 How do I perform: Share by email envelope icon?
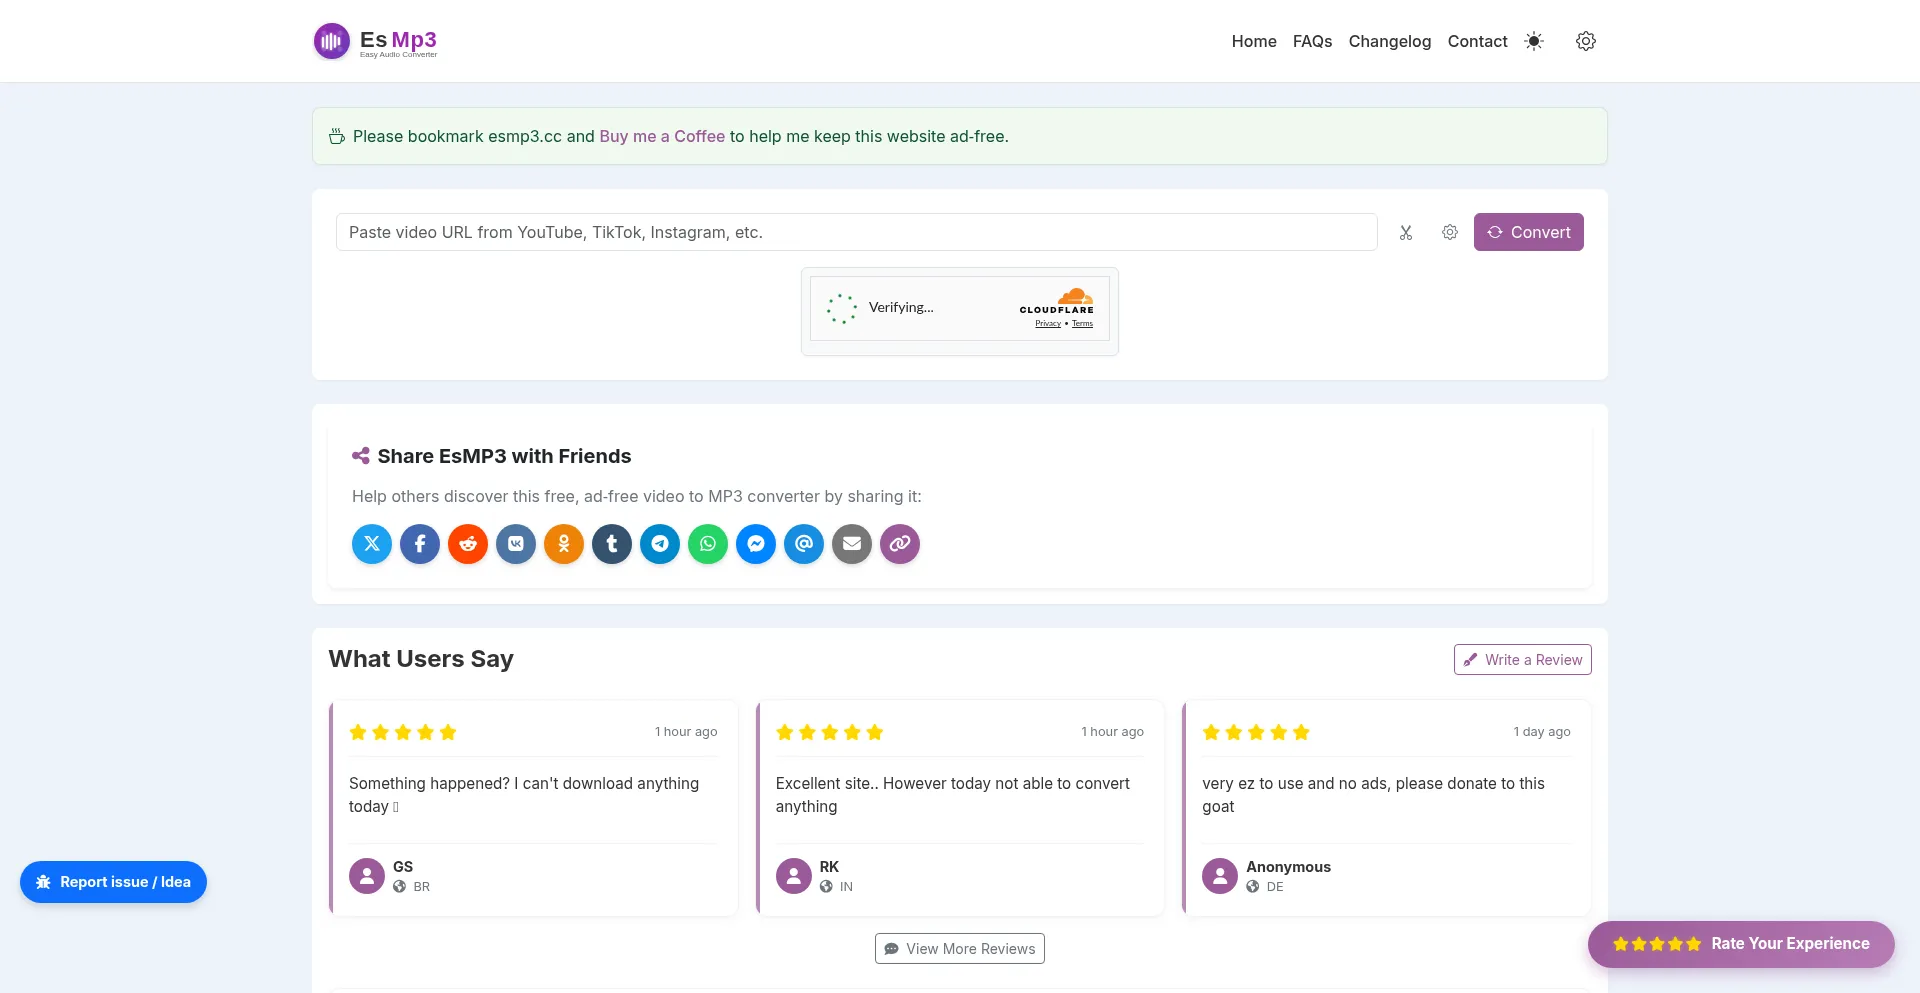tap(852, 544)
